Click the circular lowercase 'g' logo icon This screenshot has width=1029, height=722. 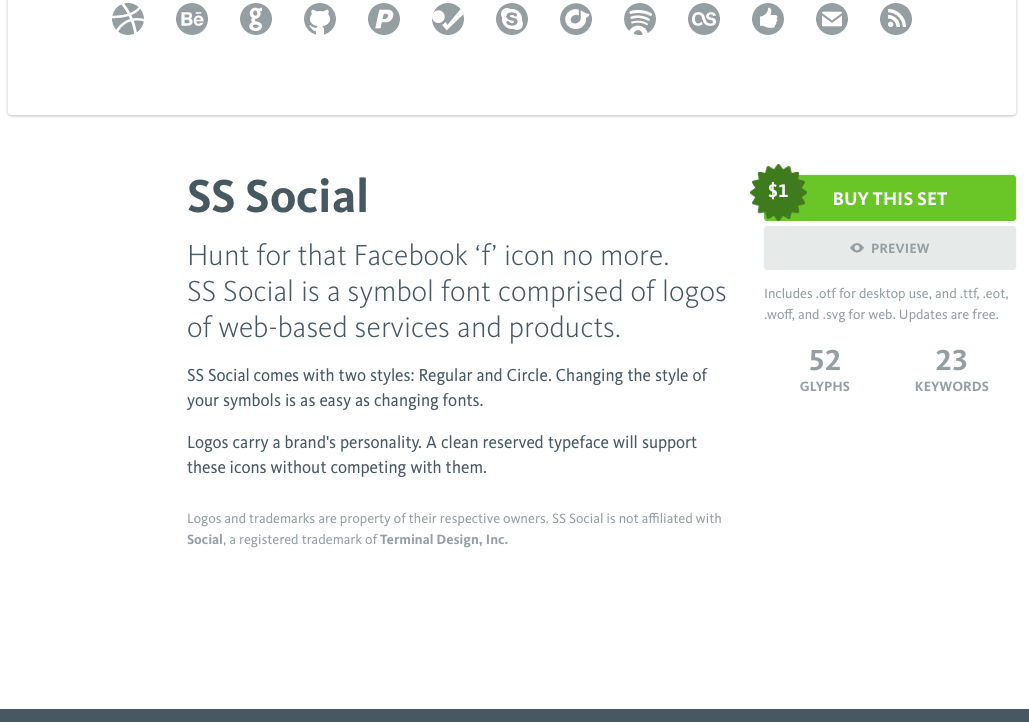[256, 19]
